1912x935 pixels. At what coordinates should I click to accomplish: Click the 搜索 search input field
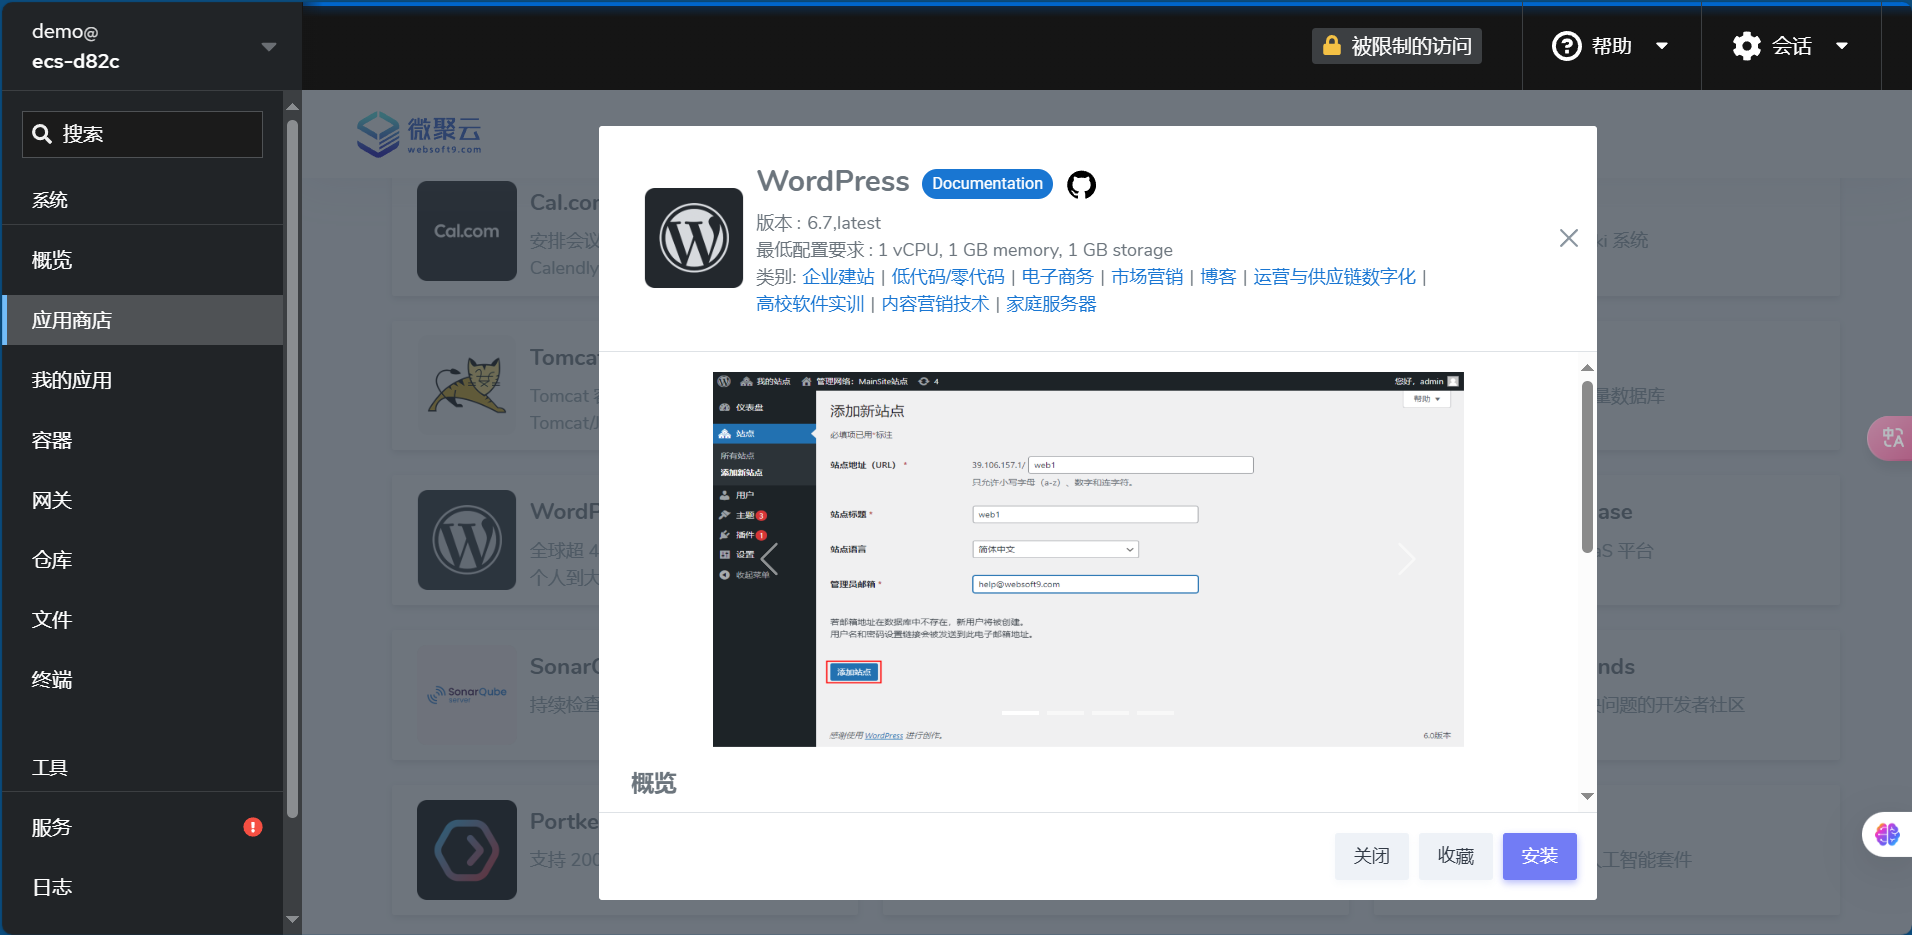click(143, 134)
